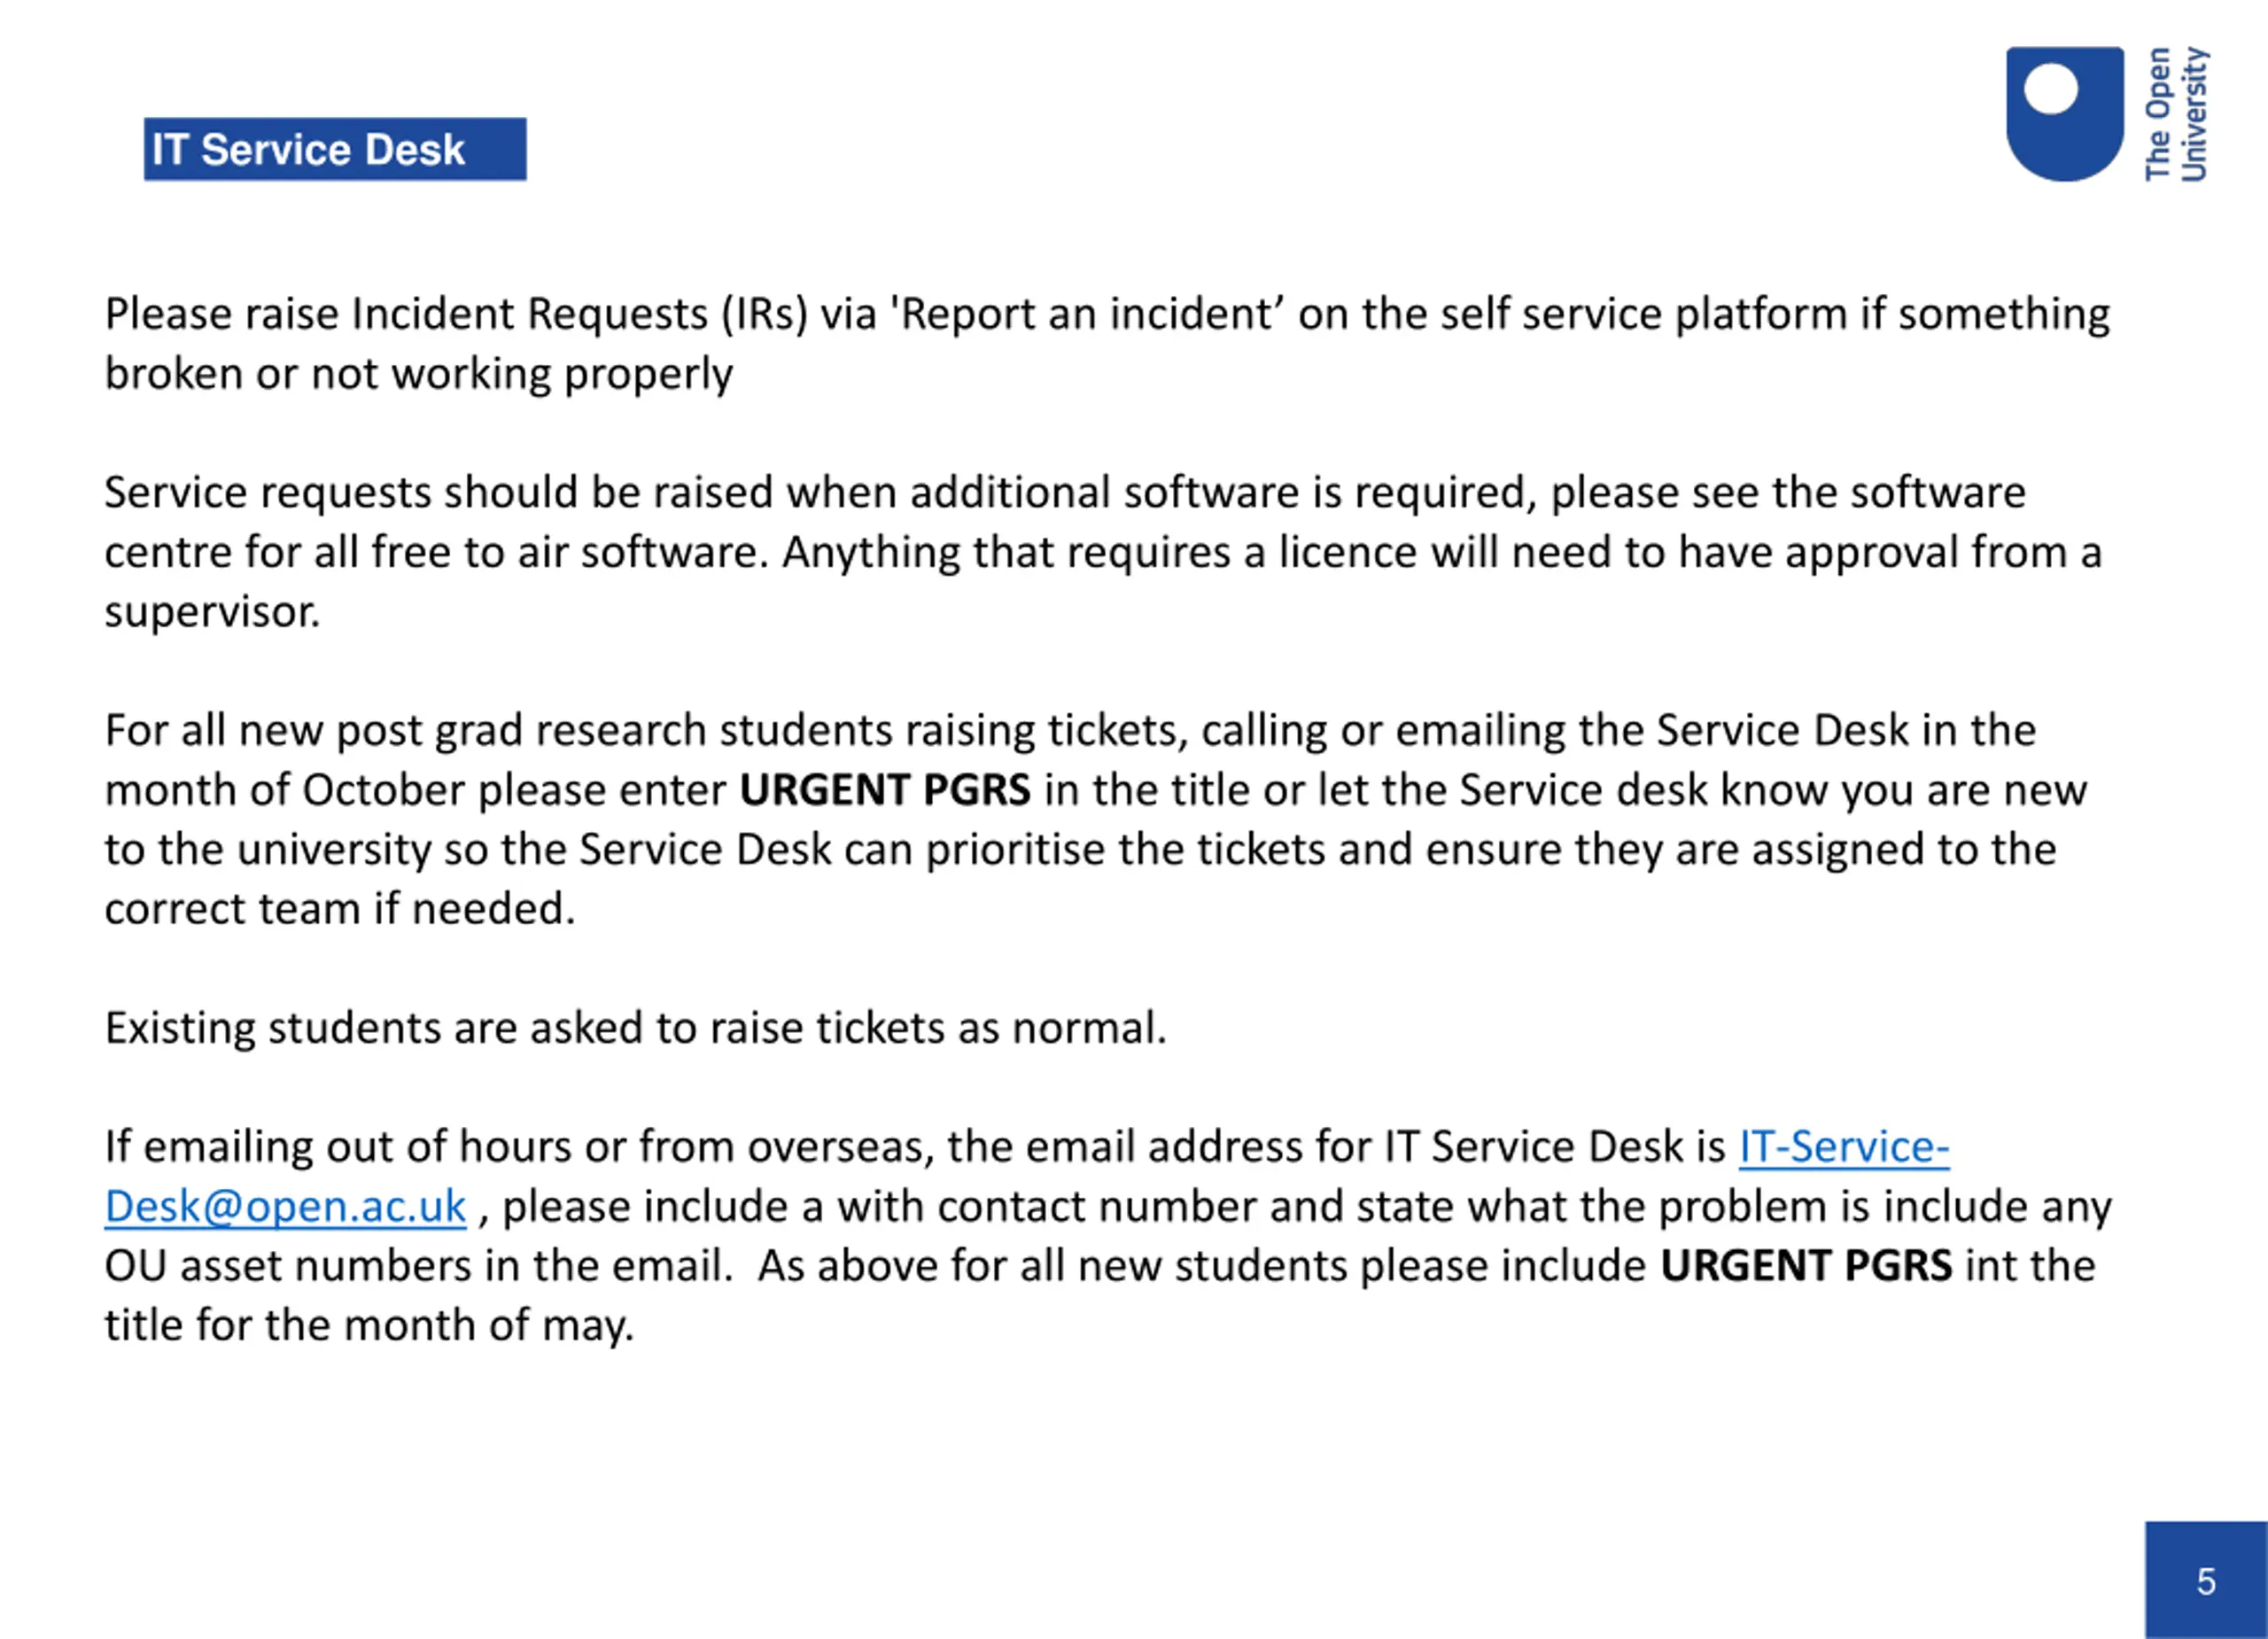Click 'Existing students are asked' sentence
Viewport: 2268px width, 1639px height.
(x=400, y=1029)
